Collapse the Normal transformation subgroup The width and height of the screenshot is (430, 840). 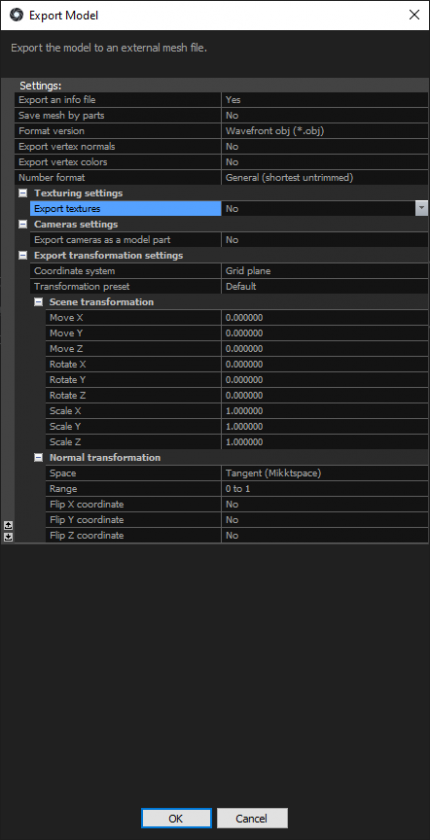pyautogui.click(x=38, y=458)
